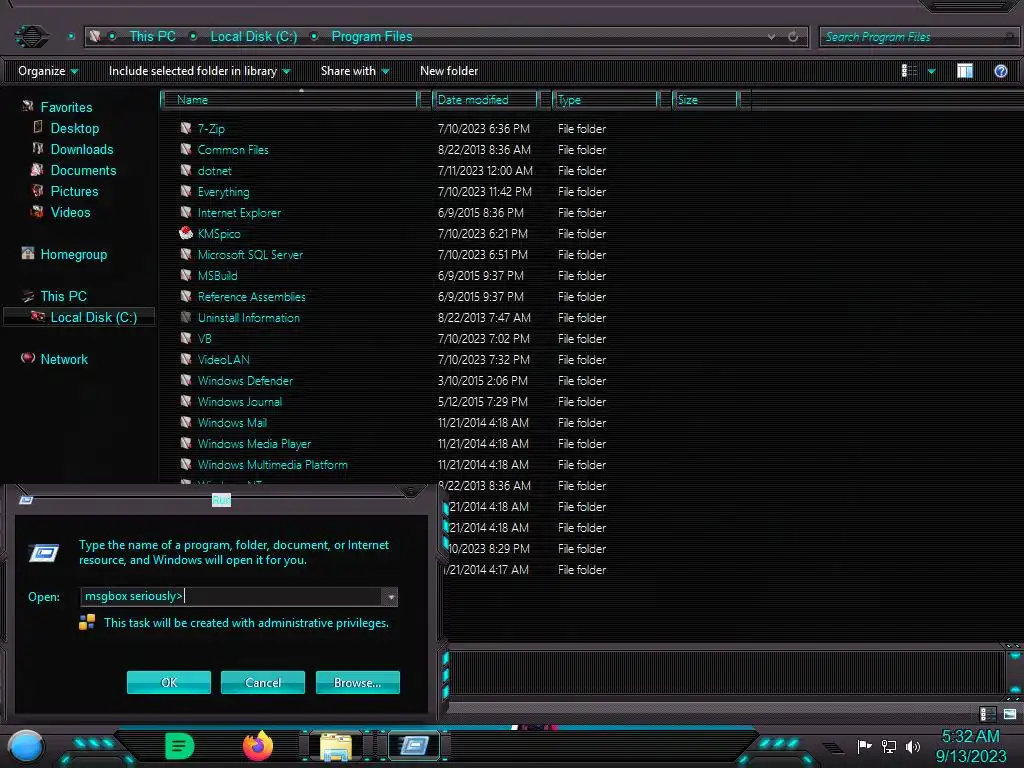Click the network tray icon
Viewport: 1024px width, 768px height.
(x=888, y=746)
